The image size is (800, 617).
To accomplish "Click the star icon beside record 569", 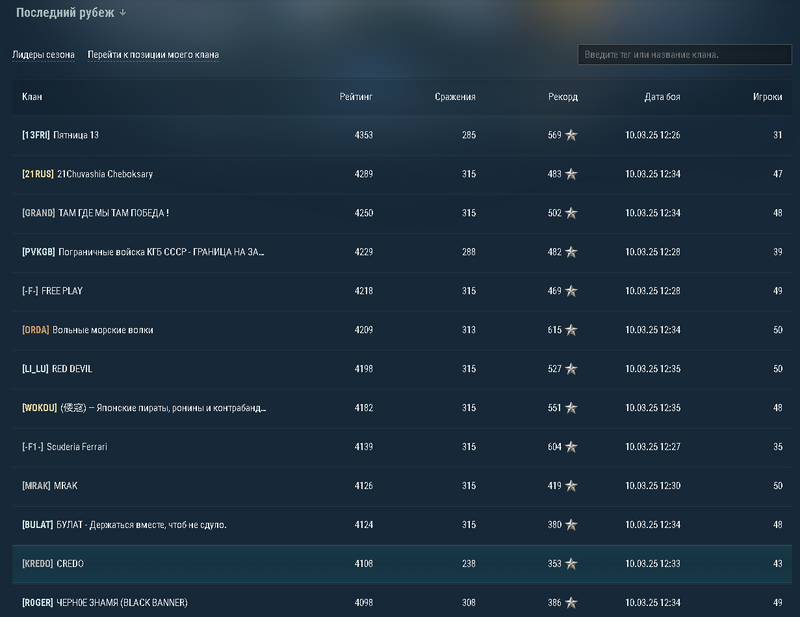I will (571, 135).
